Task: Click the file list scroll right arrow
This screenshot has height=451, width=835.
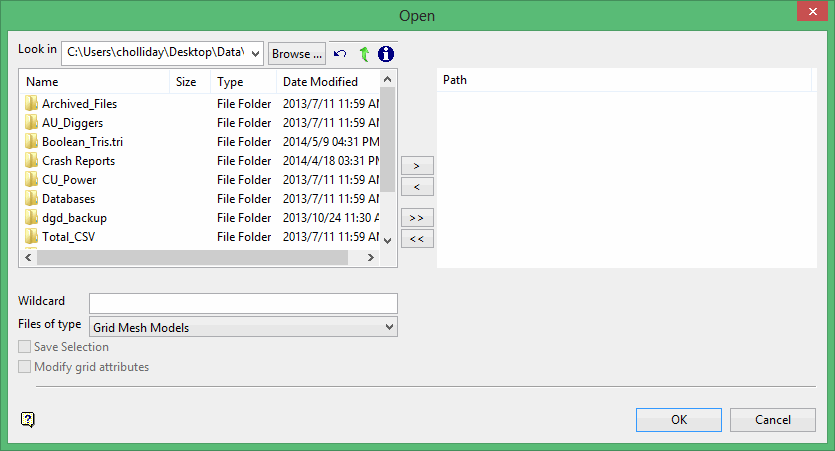Action: tap(371, 257)
